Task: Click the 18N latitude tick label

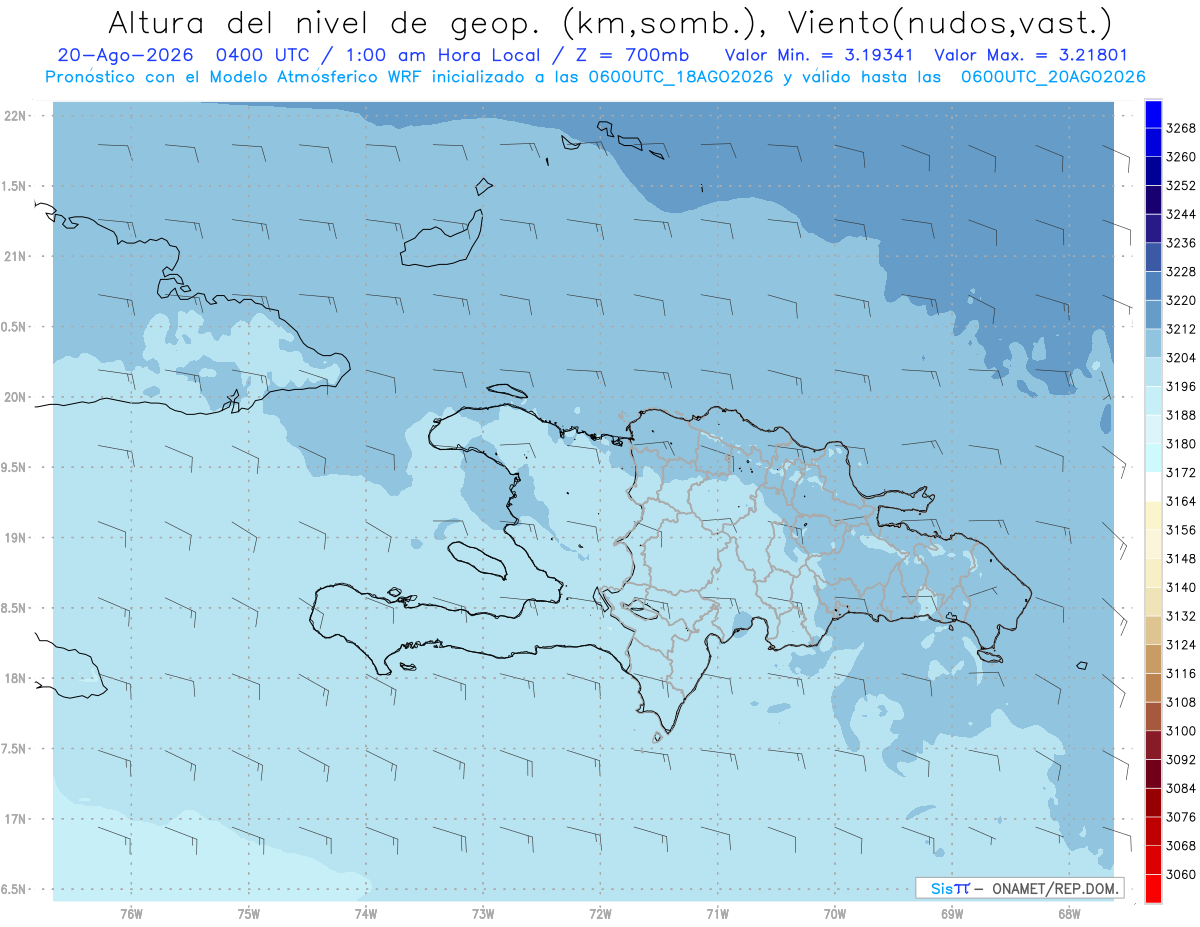Action: click(17, 679)
